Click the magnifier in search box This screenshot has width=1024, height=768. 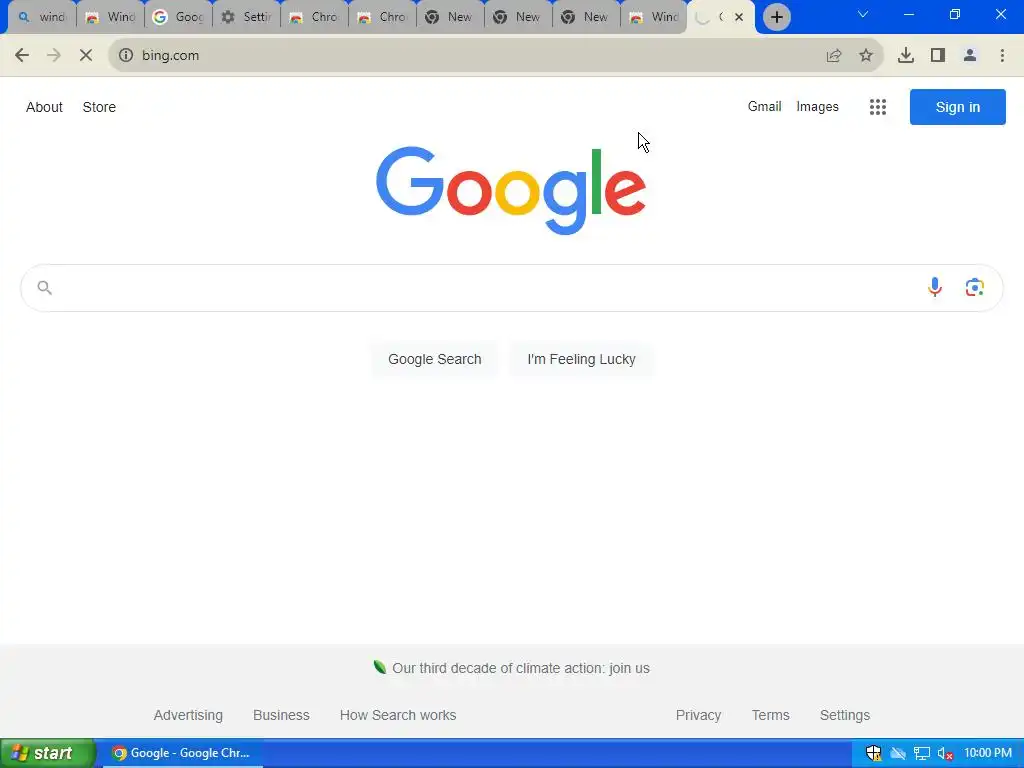point(44,287)
